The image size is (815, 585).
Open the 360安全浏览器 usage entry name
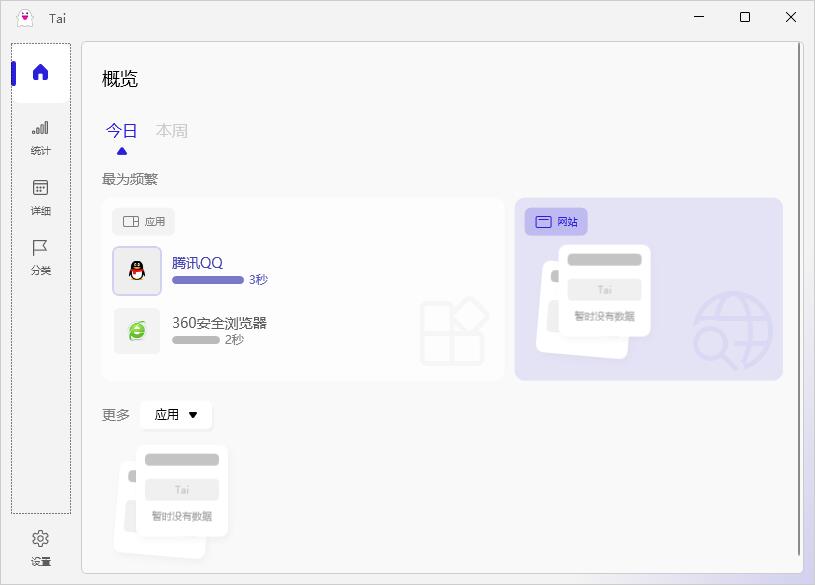tap(219, 323)
